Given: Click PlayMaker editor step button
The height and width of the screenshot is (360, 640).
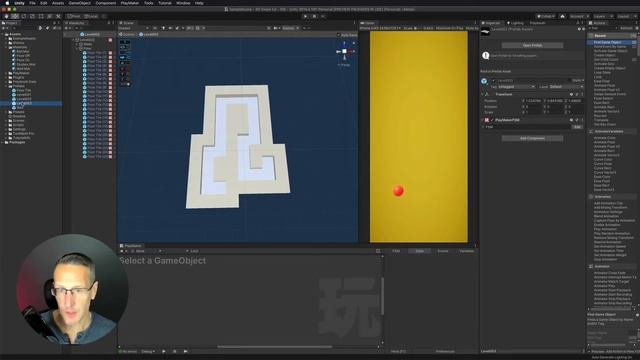Looking at the screenshot, I should click(185, 351).
